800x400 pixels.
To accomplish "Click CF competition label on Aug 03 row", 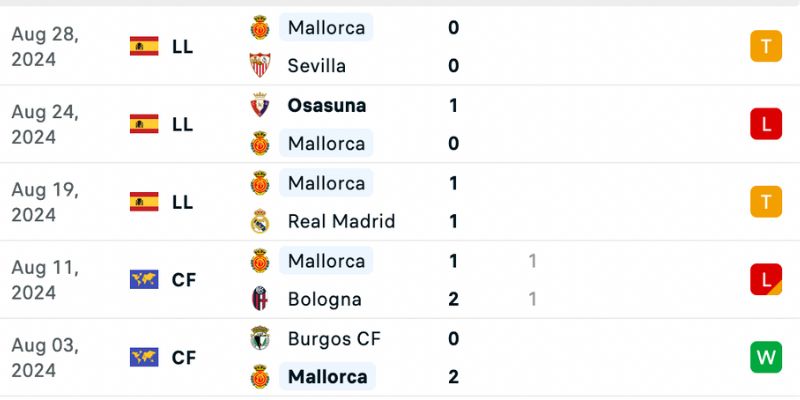I will 184,358.
